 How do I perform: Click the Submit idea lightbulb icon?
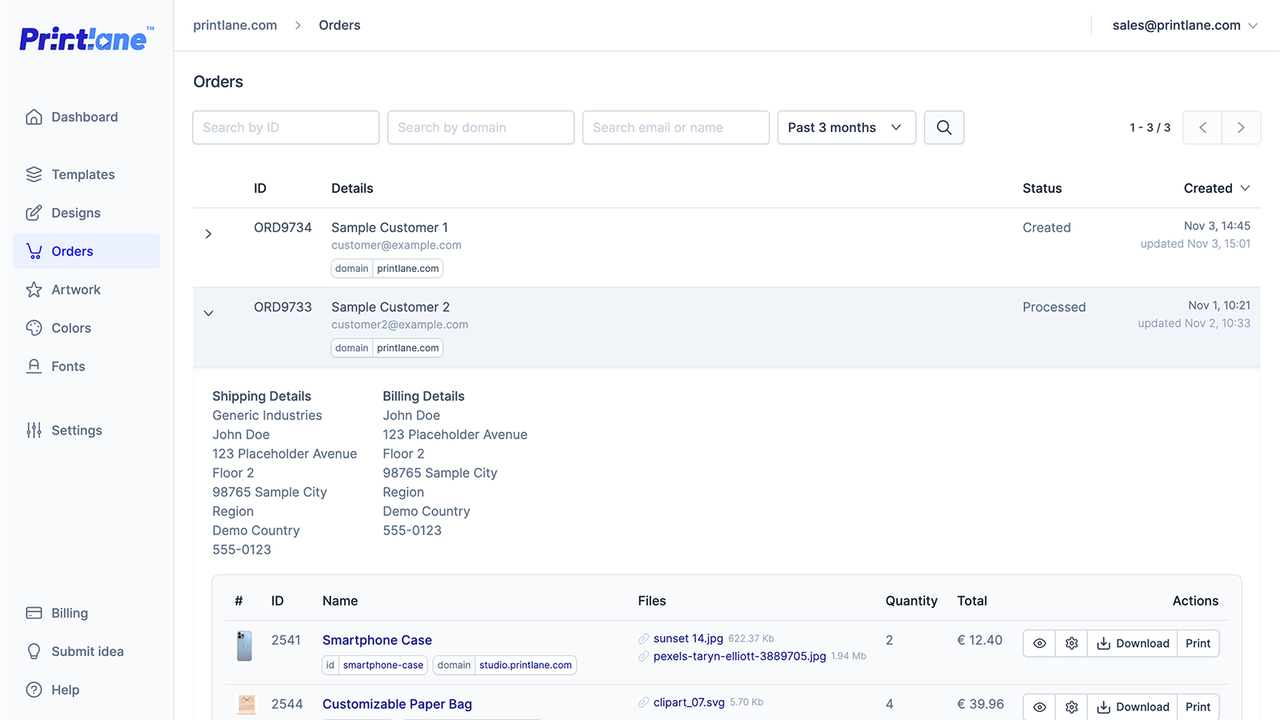click(x=32, y=651)
